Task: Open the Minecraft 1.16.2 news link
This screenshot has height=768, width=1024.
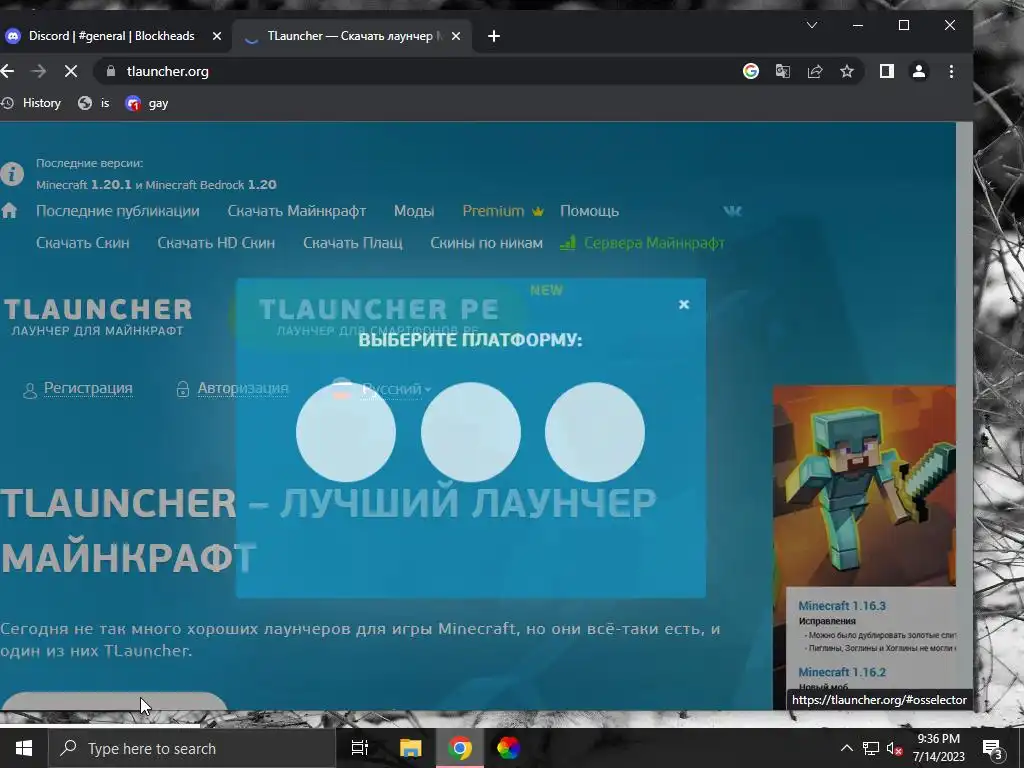Action: click(842, 672)
